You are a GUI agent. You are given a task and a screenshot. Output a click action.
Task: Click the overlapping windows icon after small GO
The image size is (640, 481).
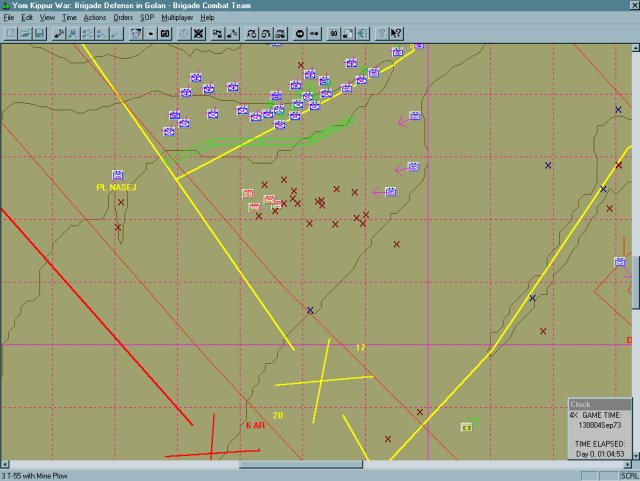pyautogui.click(x=348, y=33)
